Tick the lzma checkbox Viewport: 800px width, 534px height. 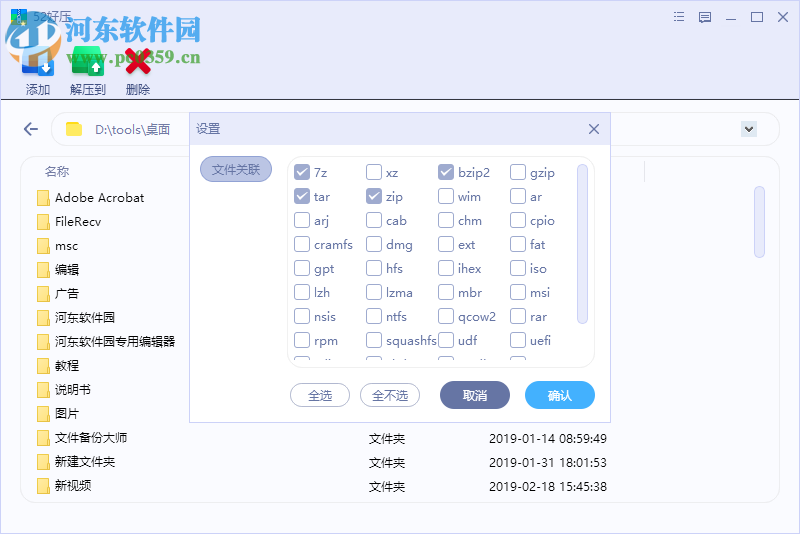374,292
